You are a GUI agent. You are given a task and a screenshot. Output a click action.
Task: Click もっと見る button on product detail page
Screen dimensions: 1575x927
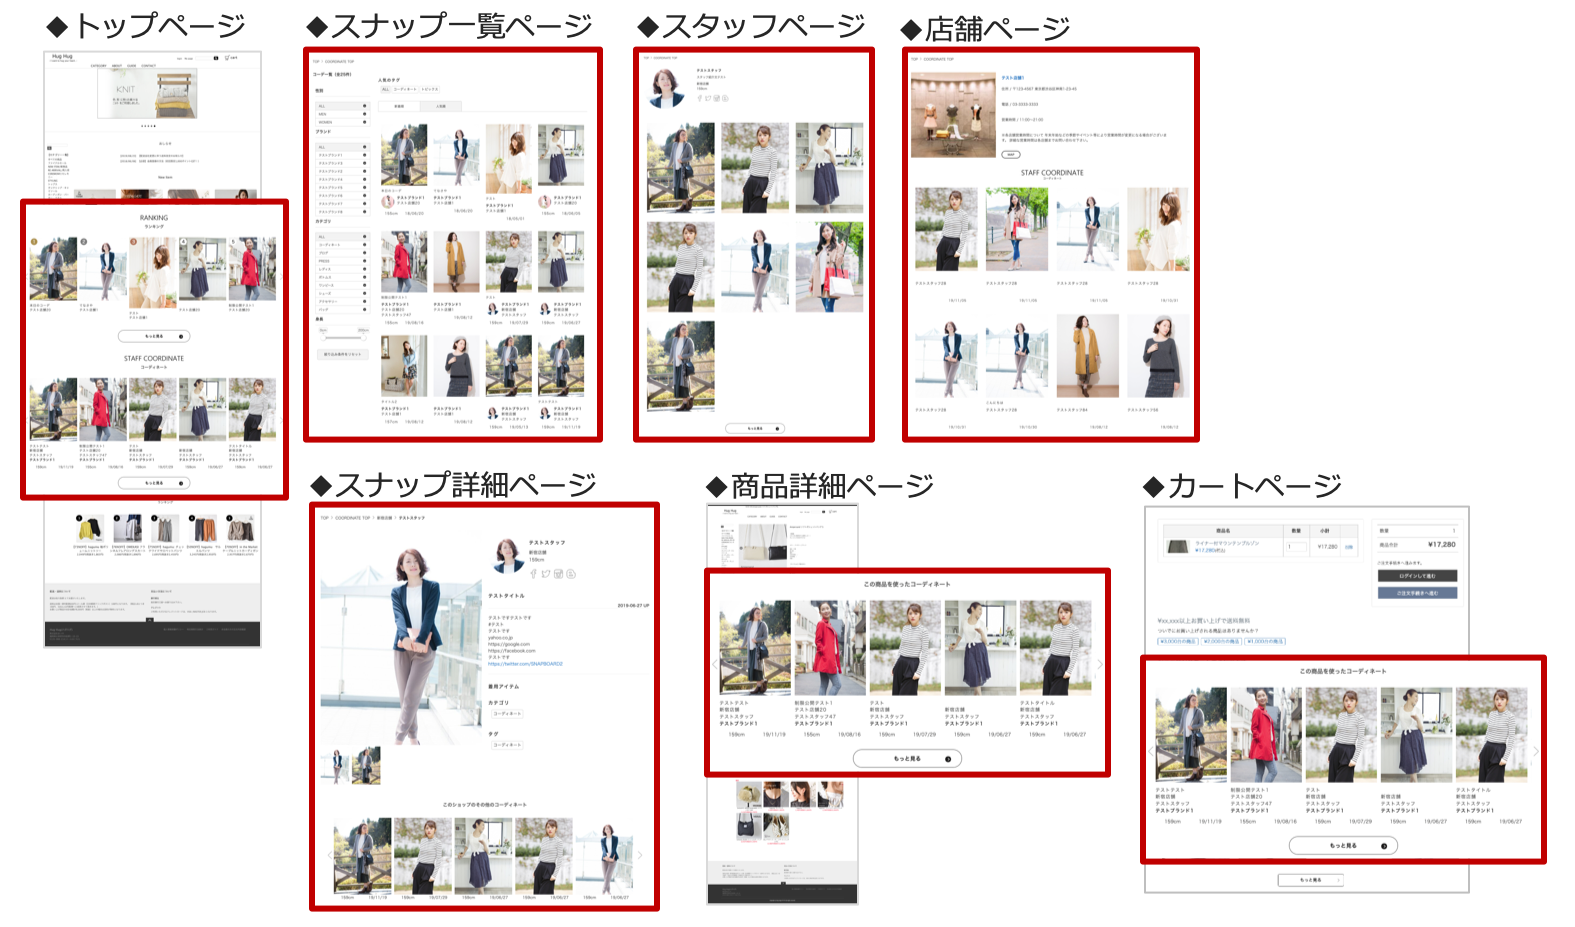907,759
